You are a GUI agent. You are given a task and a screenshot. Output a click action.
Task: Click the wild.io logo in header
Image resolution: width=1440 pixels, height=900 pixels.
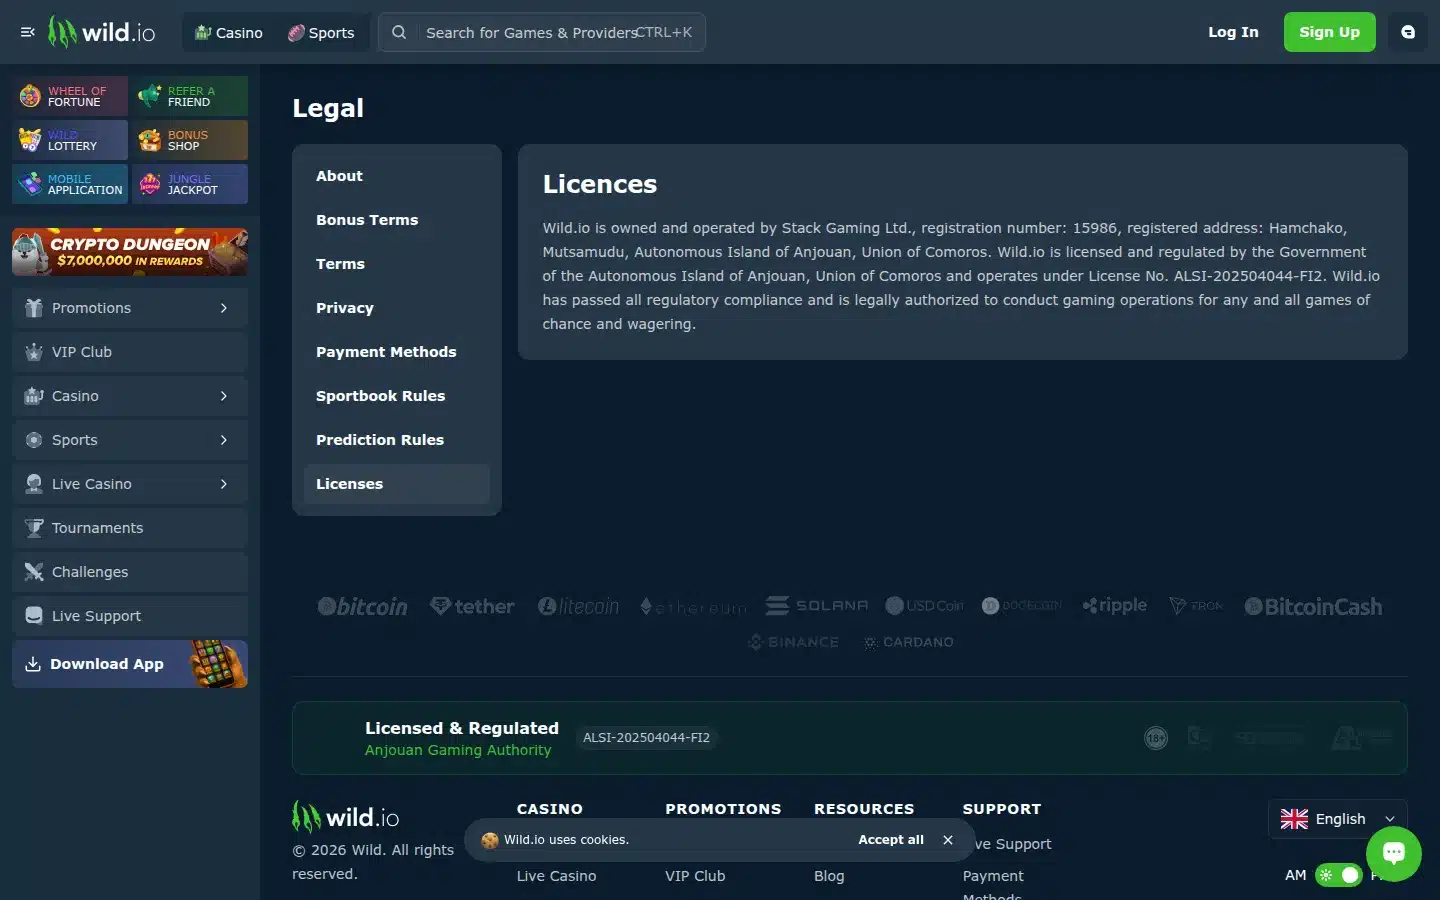click(102, 32)
